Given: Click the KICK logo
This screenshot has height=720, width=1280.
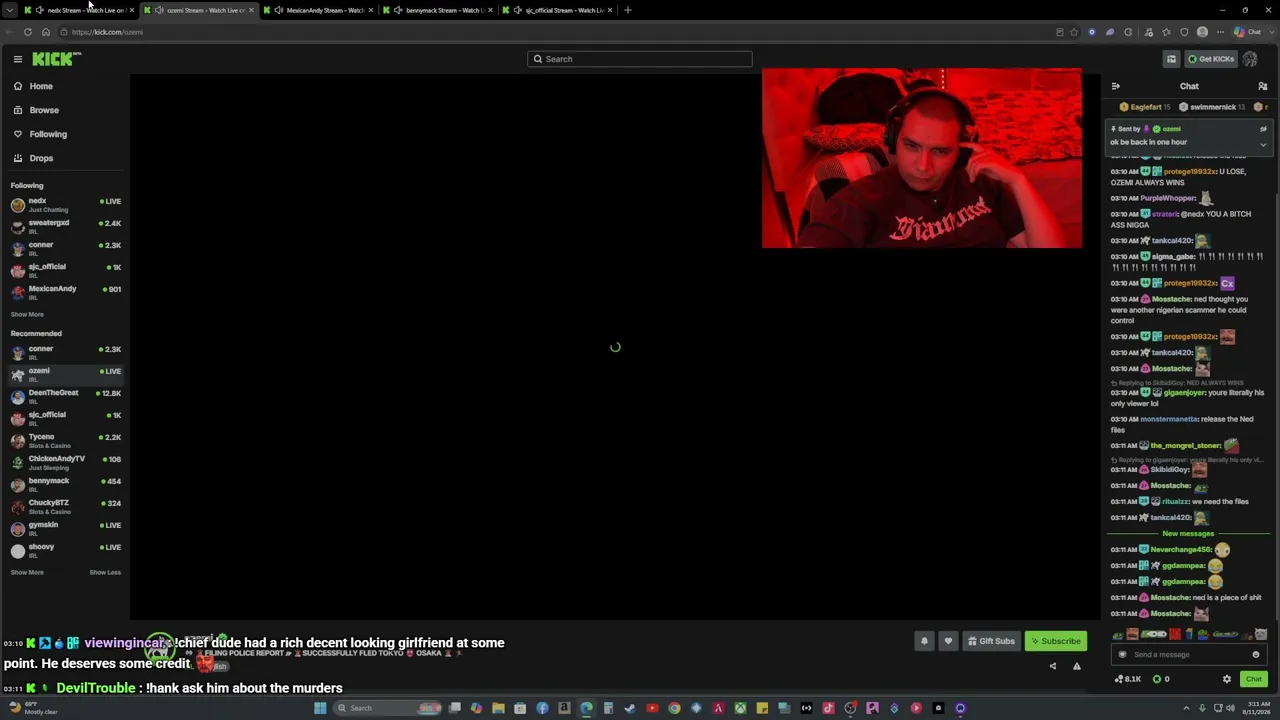Looking at the screenshot, I should coord(55,59).
